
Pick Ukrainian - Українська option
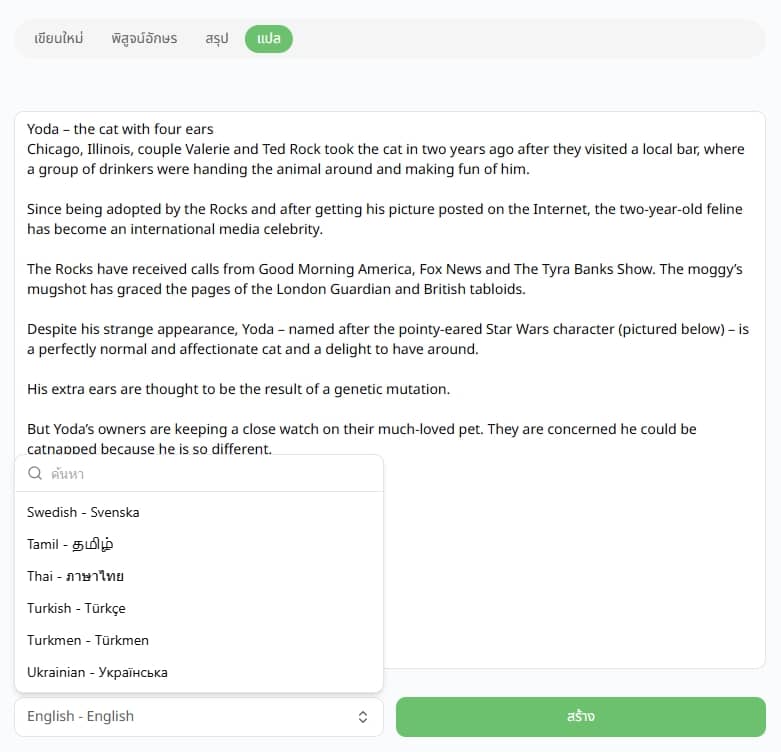point(97,672)
